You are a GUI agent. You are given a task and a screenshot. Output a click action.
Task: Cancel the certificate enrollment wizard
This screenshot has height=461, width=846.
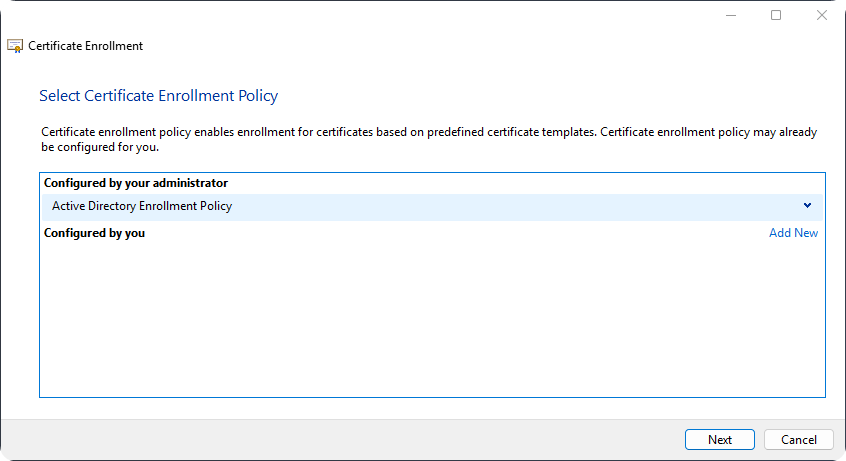point(798,440)
